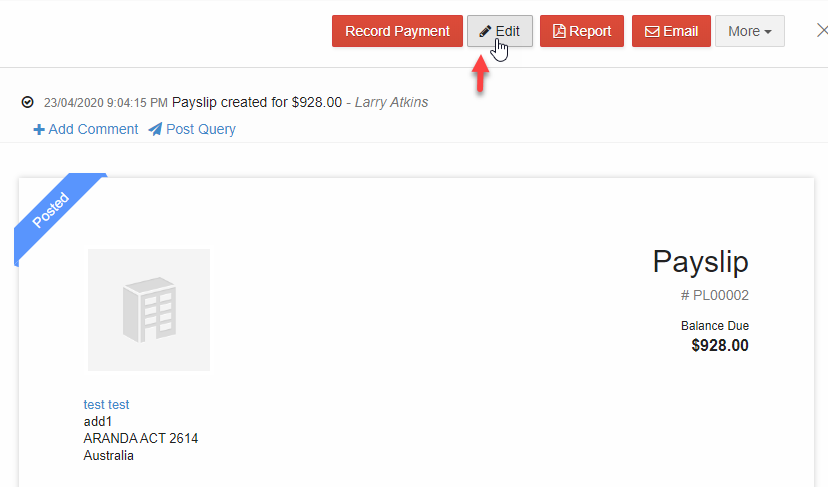The width and height of the screenshot is (828, 487).
Task: Click the pencil icon on Edit
Action: point(485,32)
